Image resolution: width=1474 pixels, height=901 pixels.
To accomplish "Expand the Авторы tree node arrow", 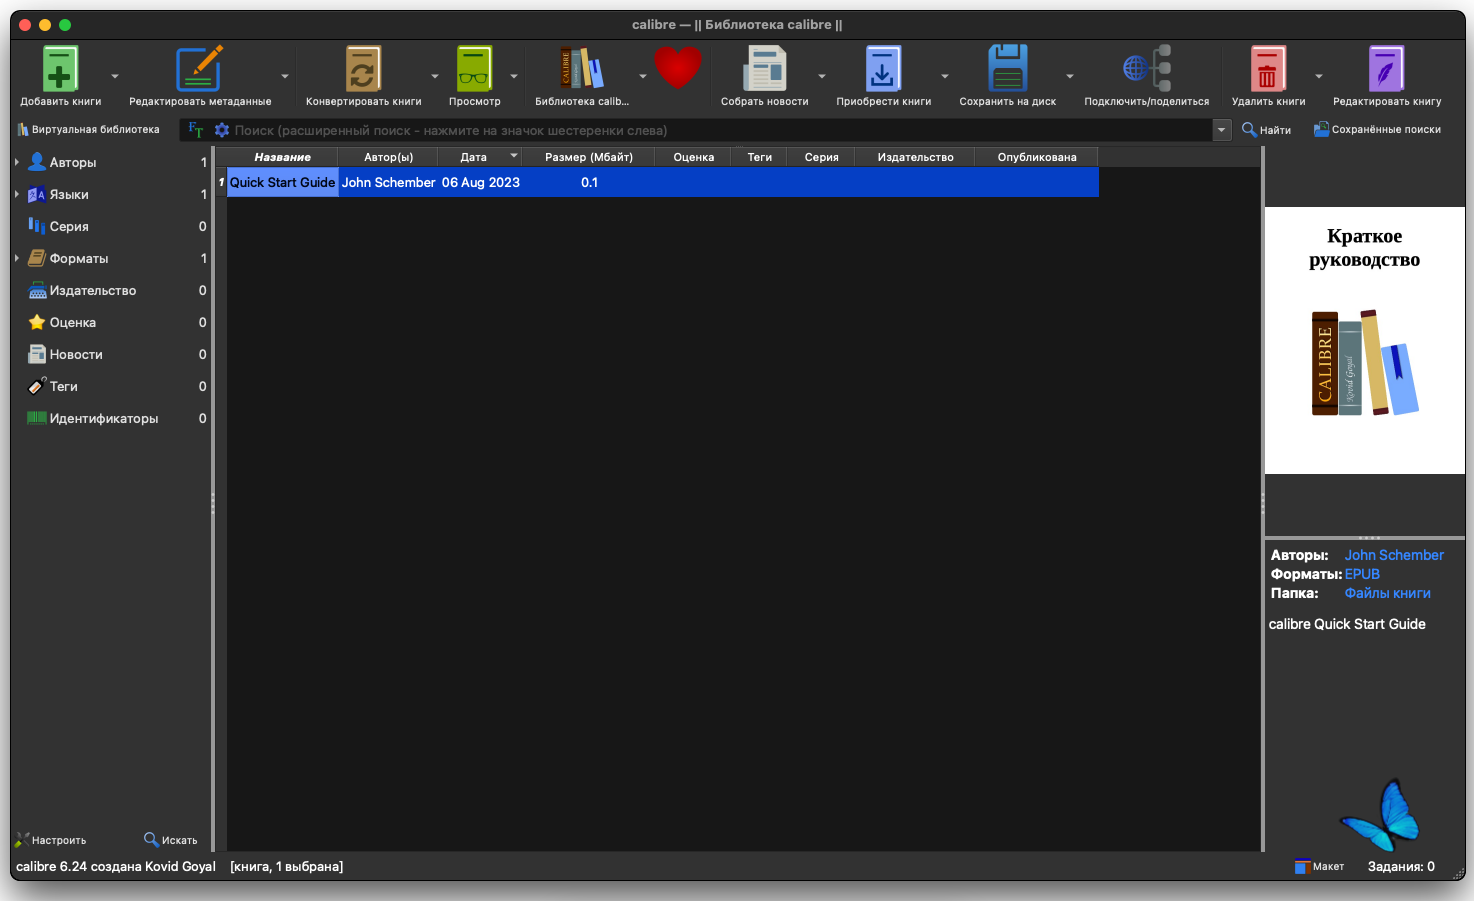I will [17, 162].
